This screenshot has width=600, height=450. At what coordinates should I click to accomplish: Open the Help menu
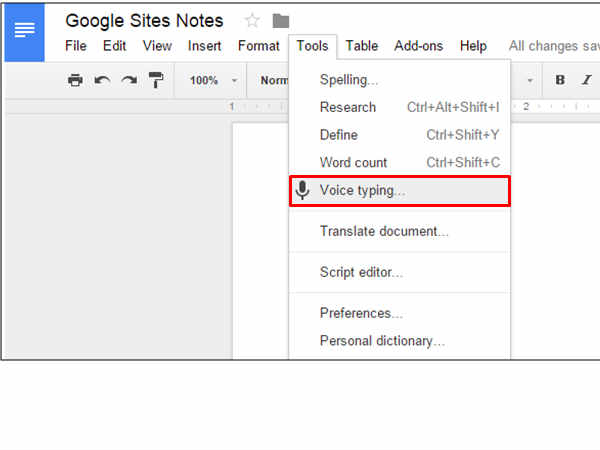click(x=473, y=46)
